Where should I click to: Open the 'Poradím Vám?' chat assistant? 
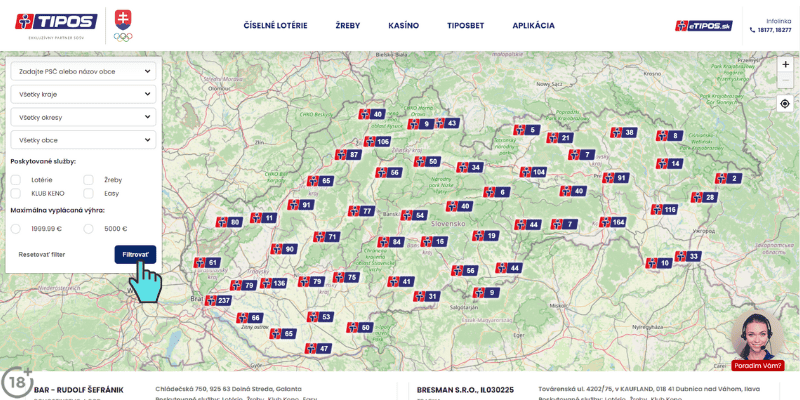[x=757, y=343]
